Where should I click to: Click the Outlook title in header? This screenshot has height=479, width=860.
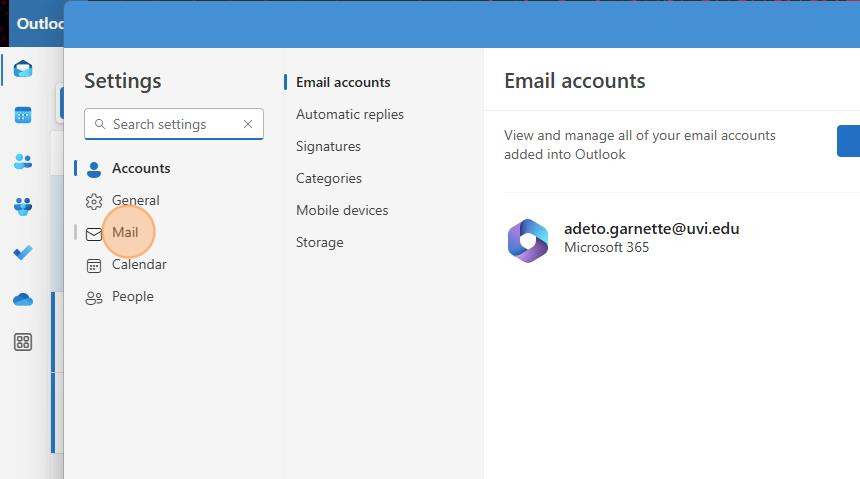tap(40, 24)
